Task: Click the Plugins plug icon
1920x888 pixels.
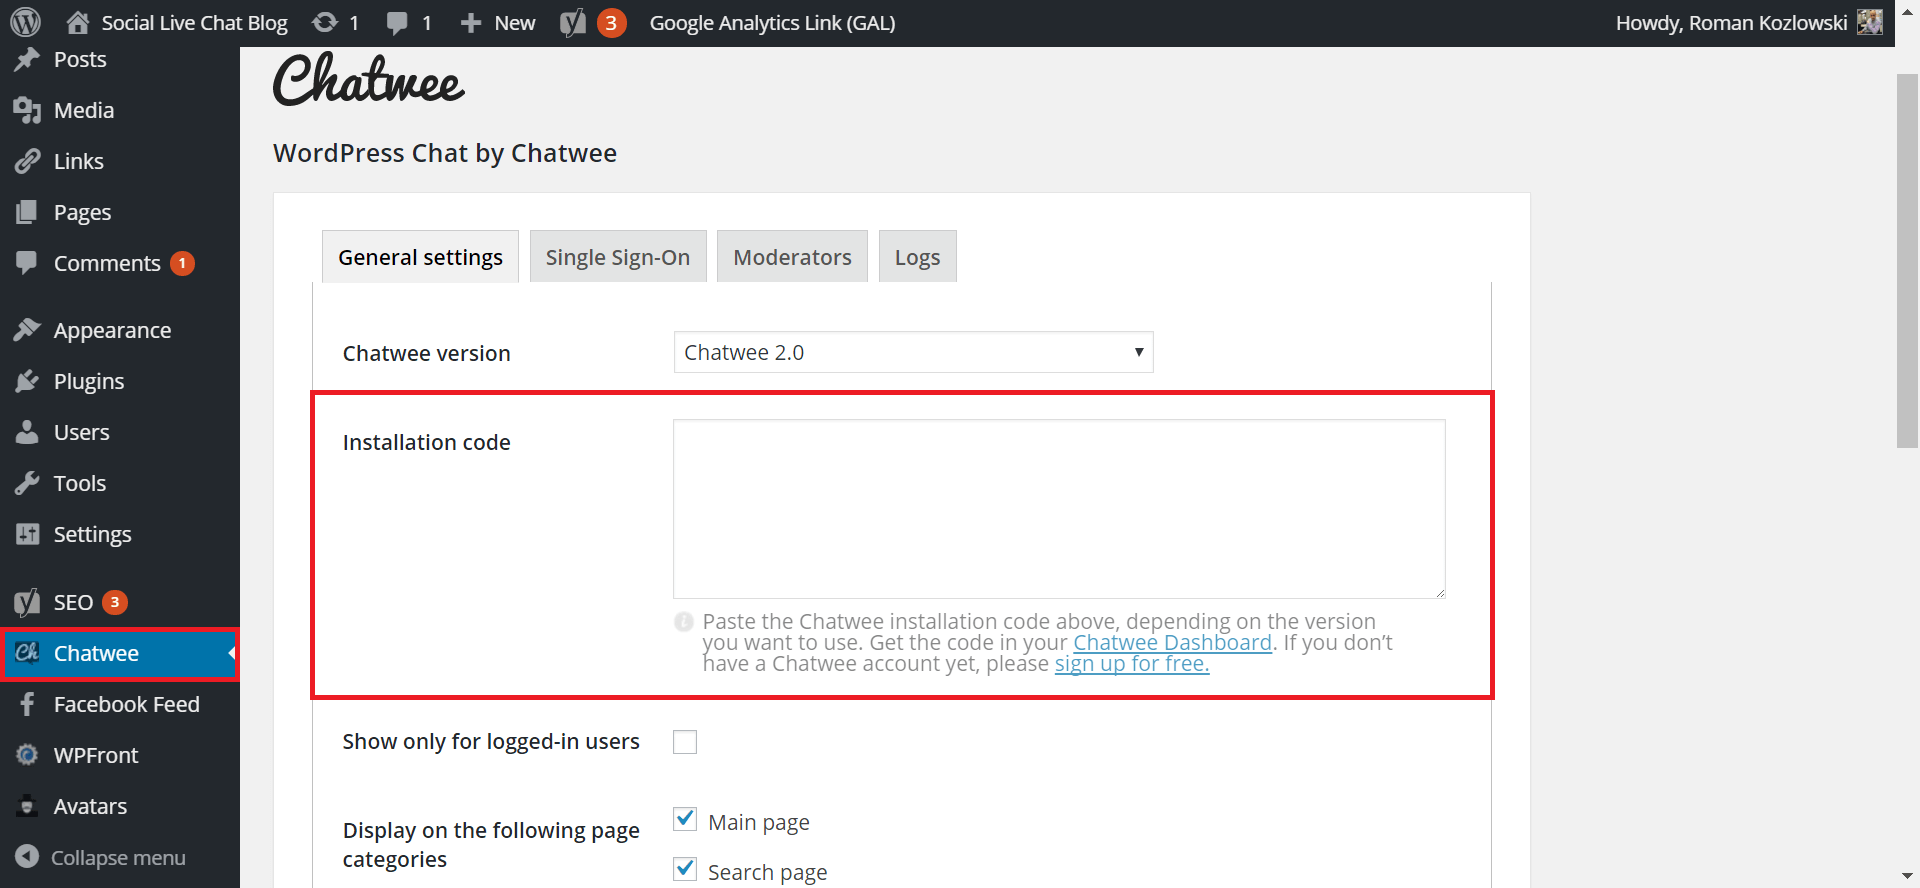Action: click(x=27, y=381)
